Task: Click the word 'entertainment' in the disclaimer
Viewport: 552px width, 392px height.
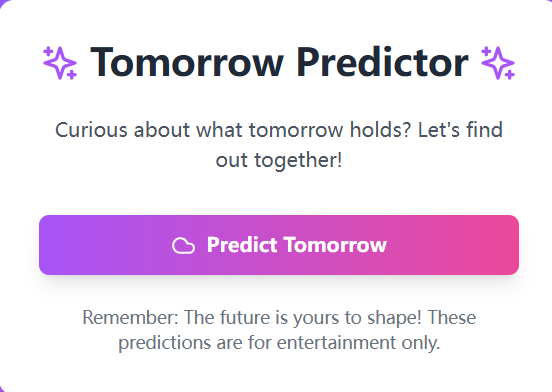Action: tap(337, 342)
